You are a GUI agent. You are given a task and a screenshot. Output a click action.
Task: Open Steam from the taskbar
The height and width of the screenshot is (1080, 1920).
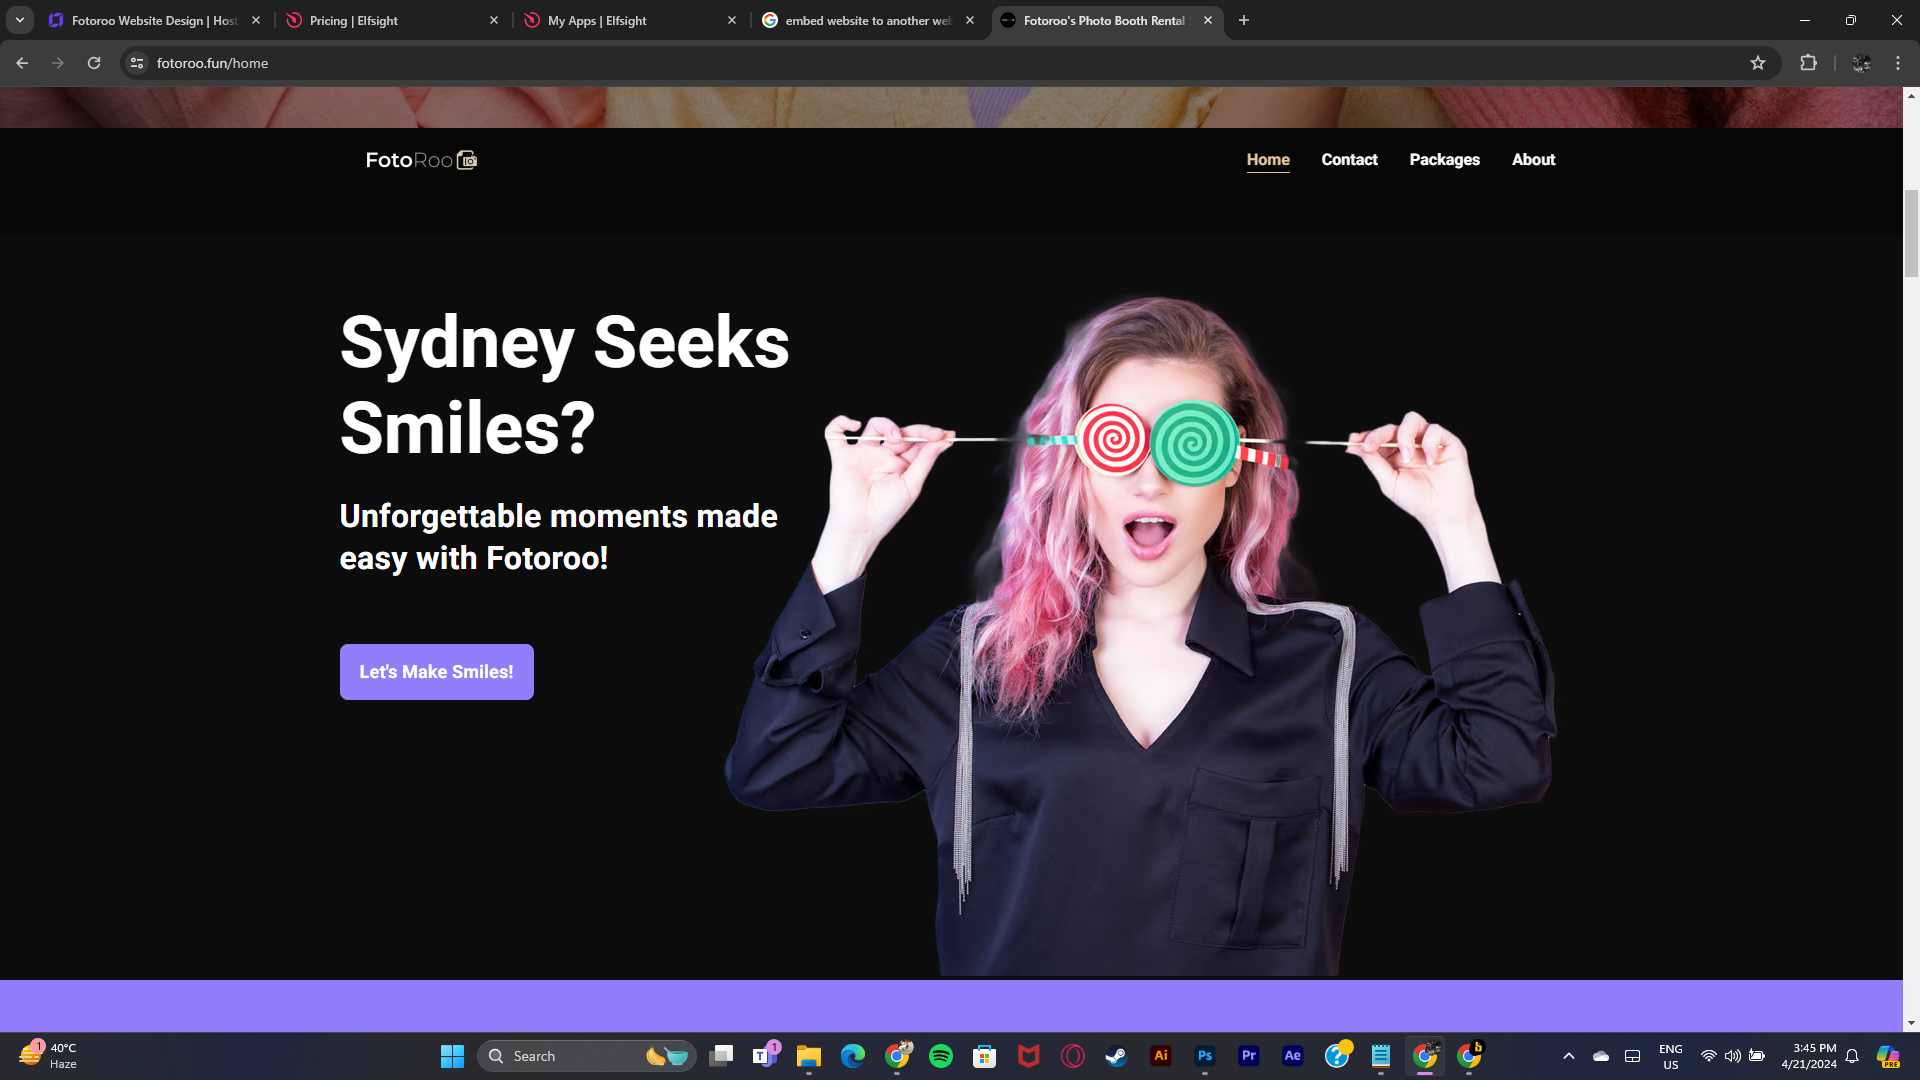click(x=1116, y=1056)
